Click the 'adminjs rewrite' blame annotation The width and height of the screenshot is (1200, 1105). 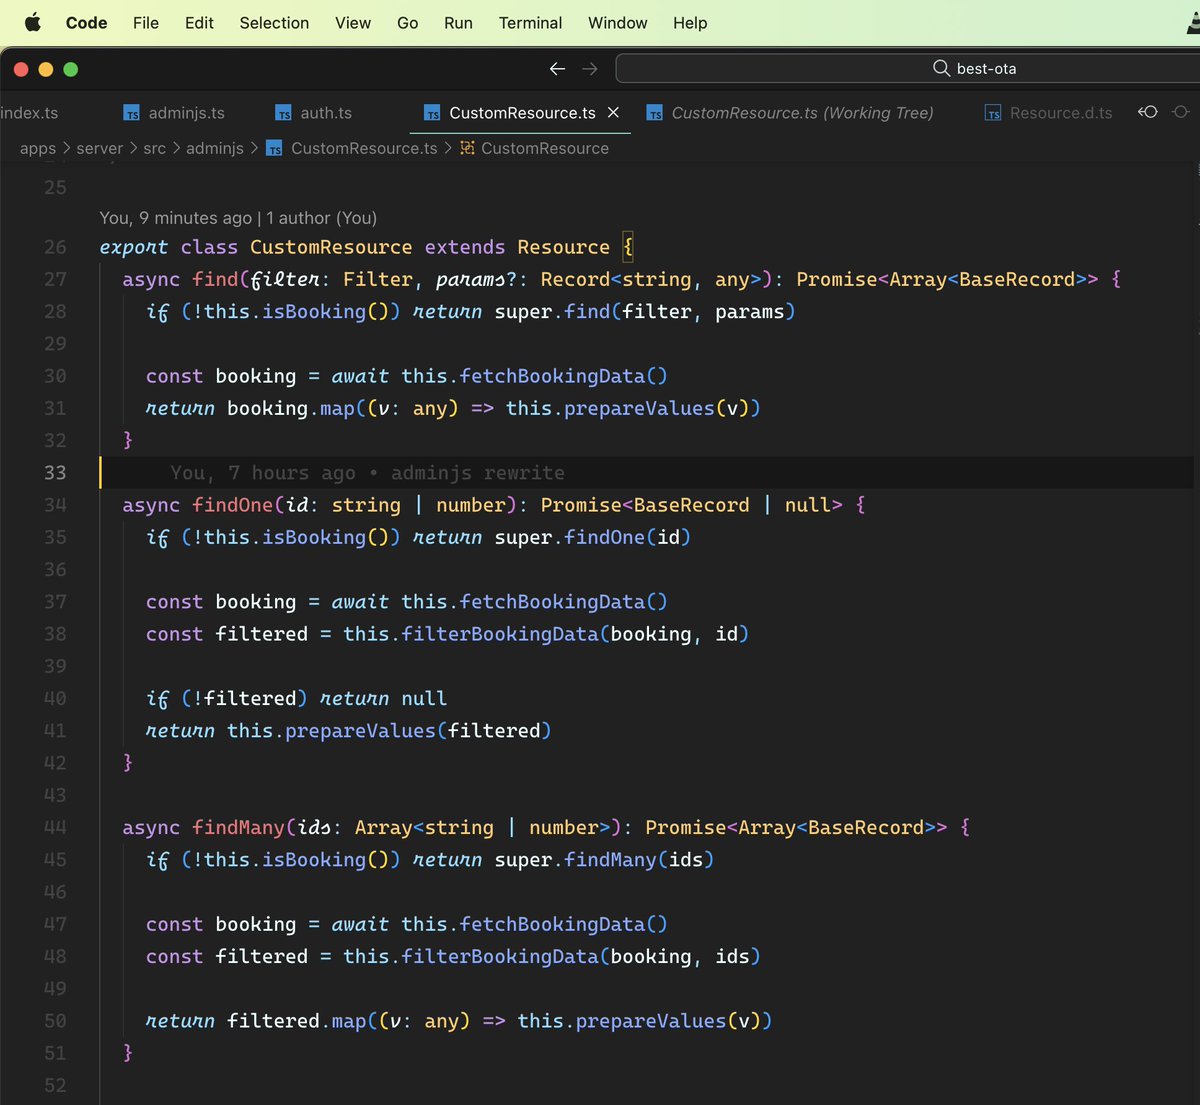[478, 473]
